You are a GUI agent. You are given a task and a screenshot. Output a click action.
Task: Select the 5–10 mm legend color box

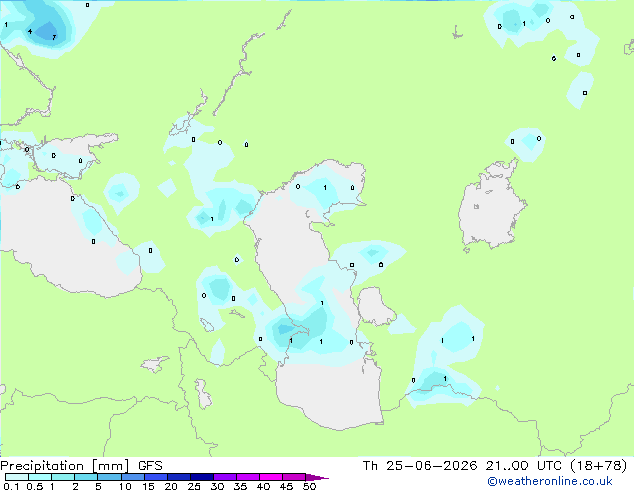109,477
